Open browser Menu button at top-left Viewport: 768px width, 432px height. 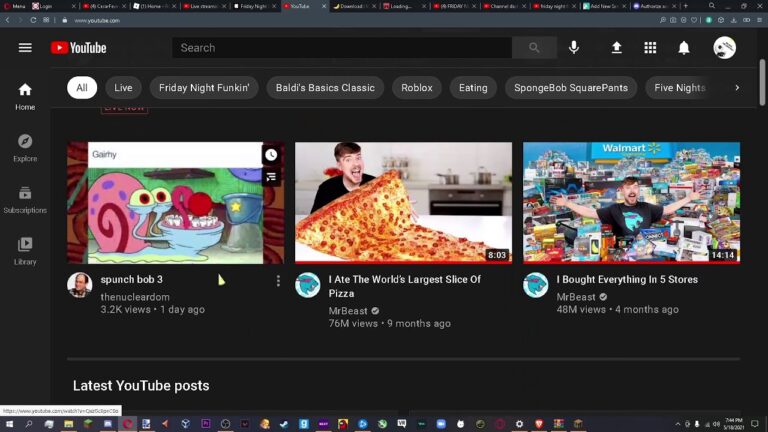(x=15, y=6)
